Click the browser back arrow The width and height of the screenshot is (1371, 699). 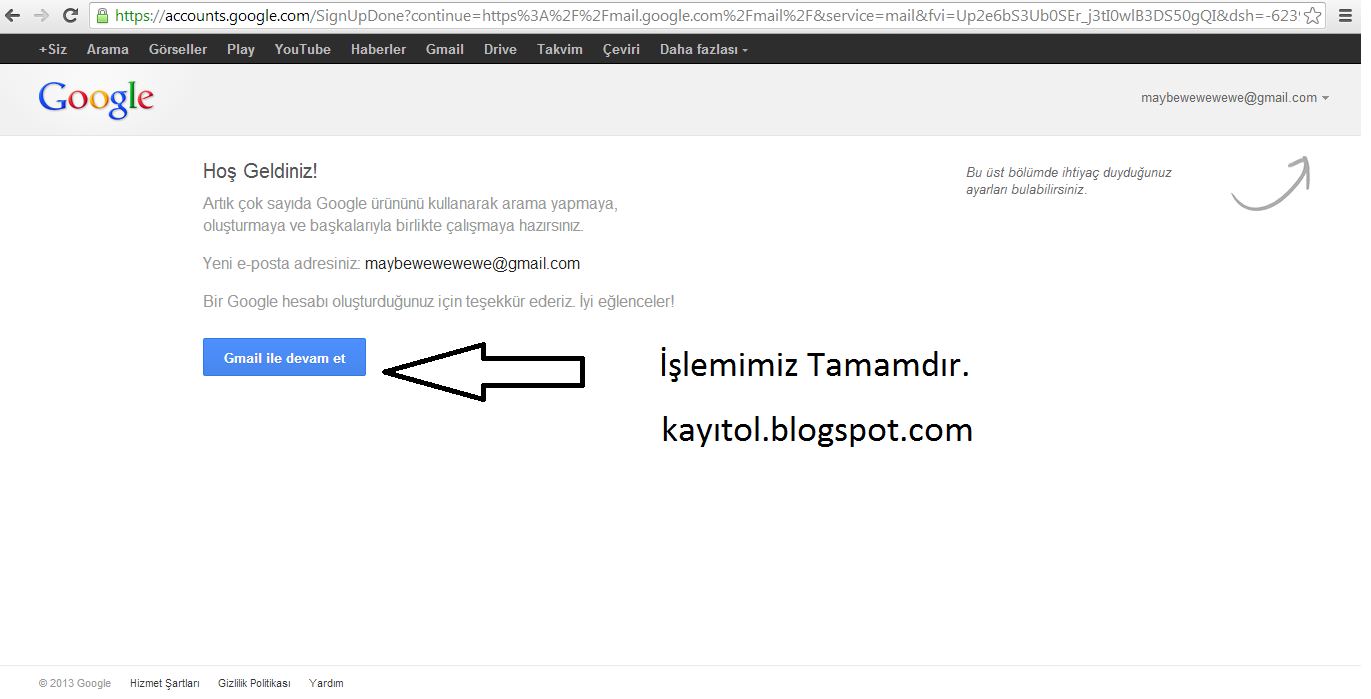14,15
